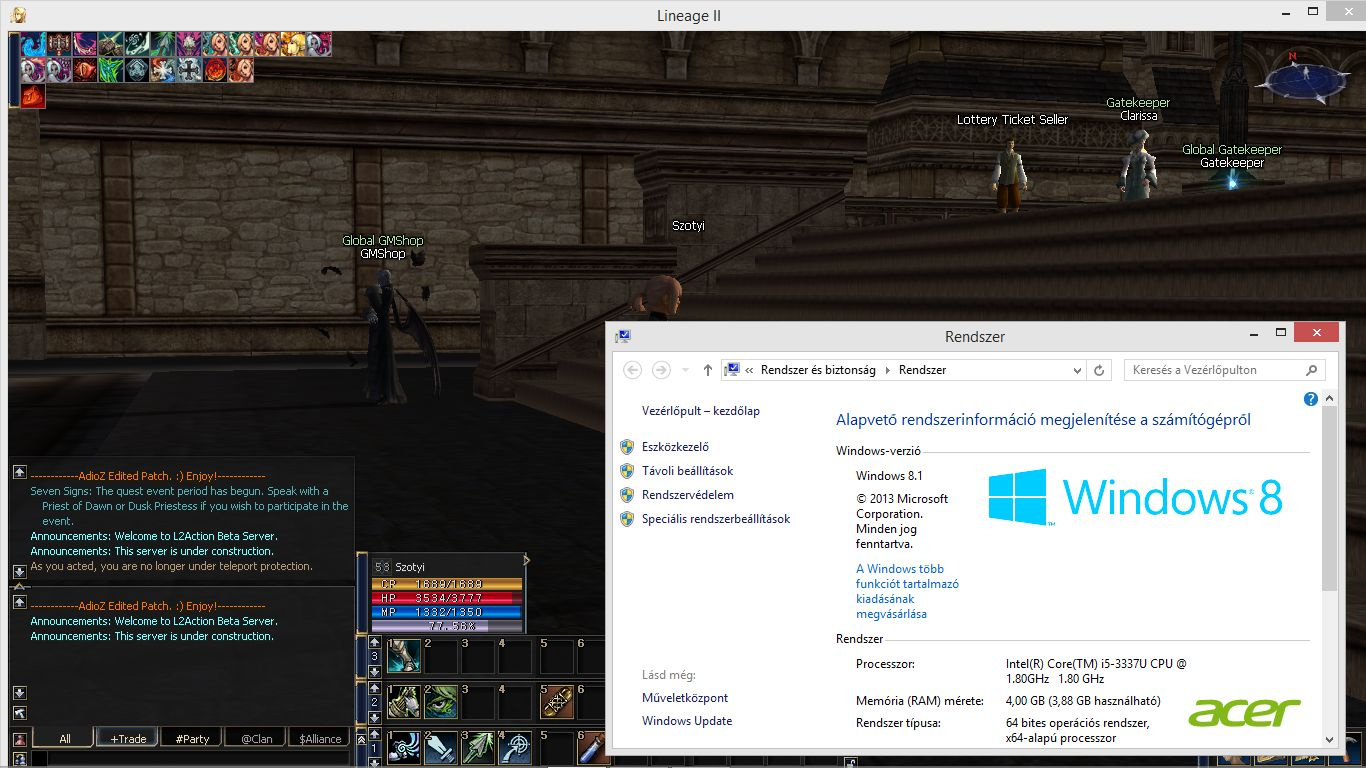Open the Speciális rendszerbeállítások link
The height and width of the screenshot is (768, 1366).
click(x=716, y=519)
